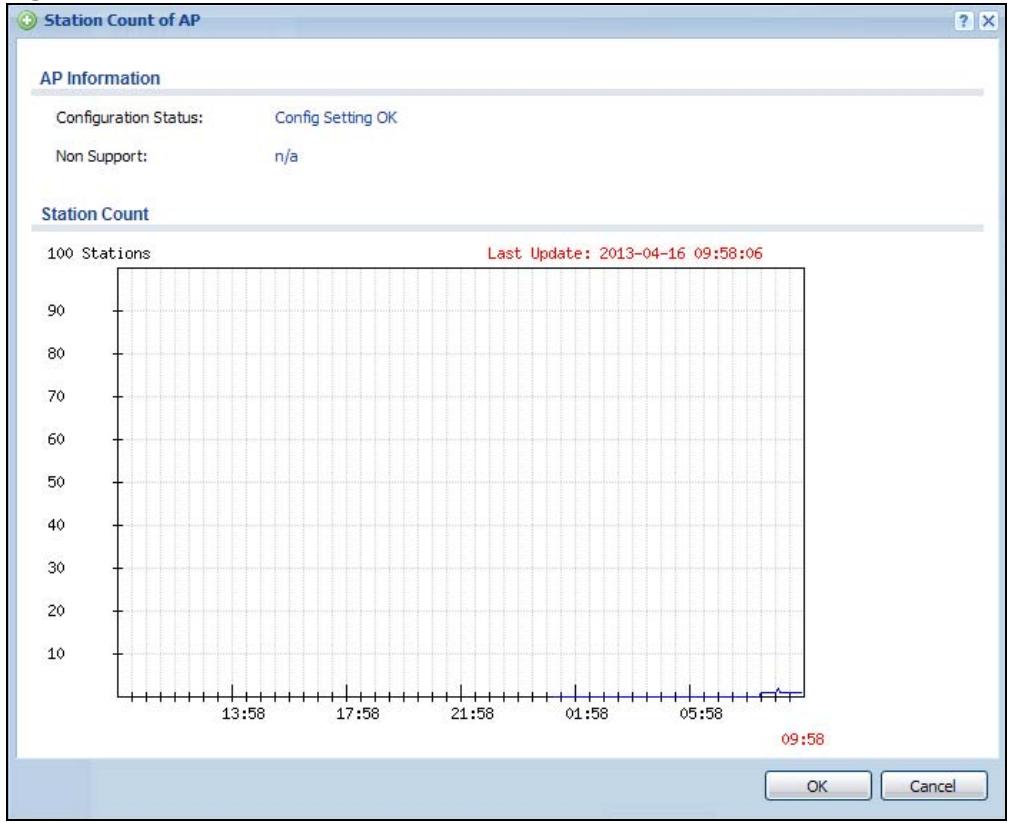Select the 'Config Setting OK' status text
This screenshot has width=1009, height=823.
(336, 118)
